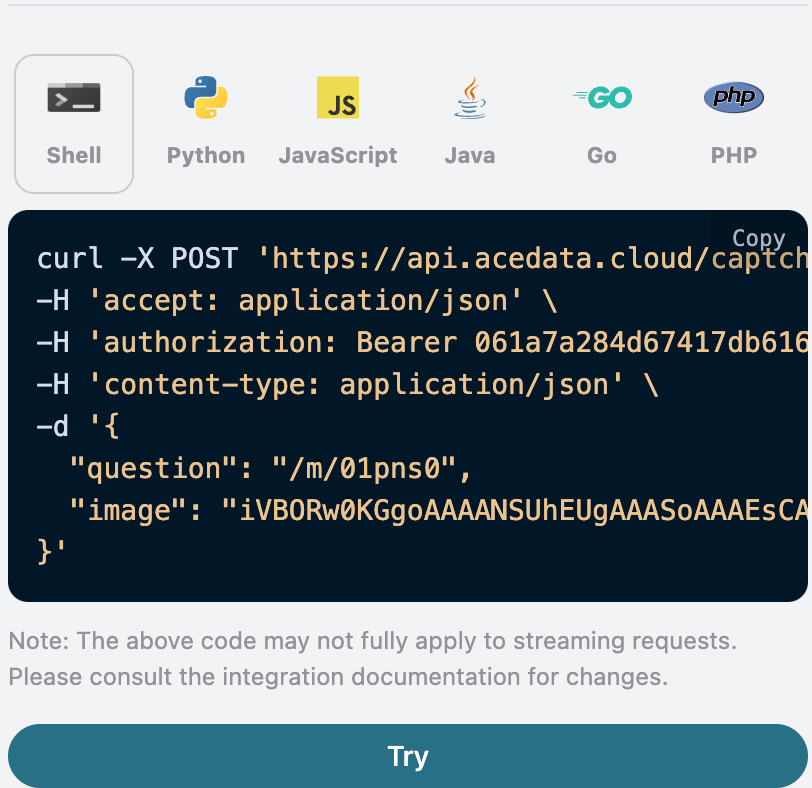
Task: Click the Copy button on the code block
Action: point(758,238)
